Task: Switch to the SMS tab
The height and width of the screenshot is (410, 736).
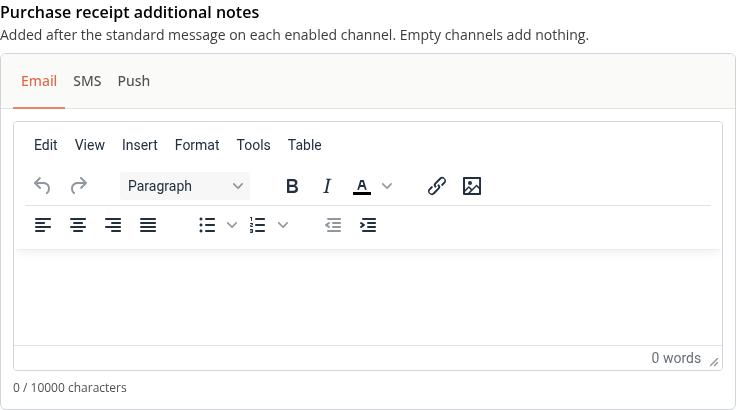Action: coord(87,81)
